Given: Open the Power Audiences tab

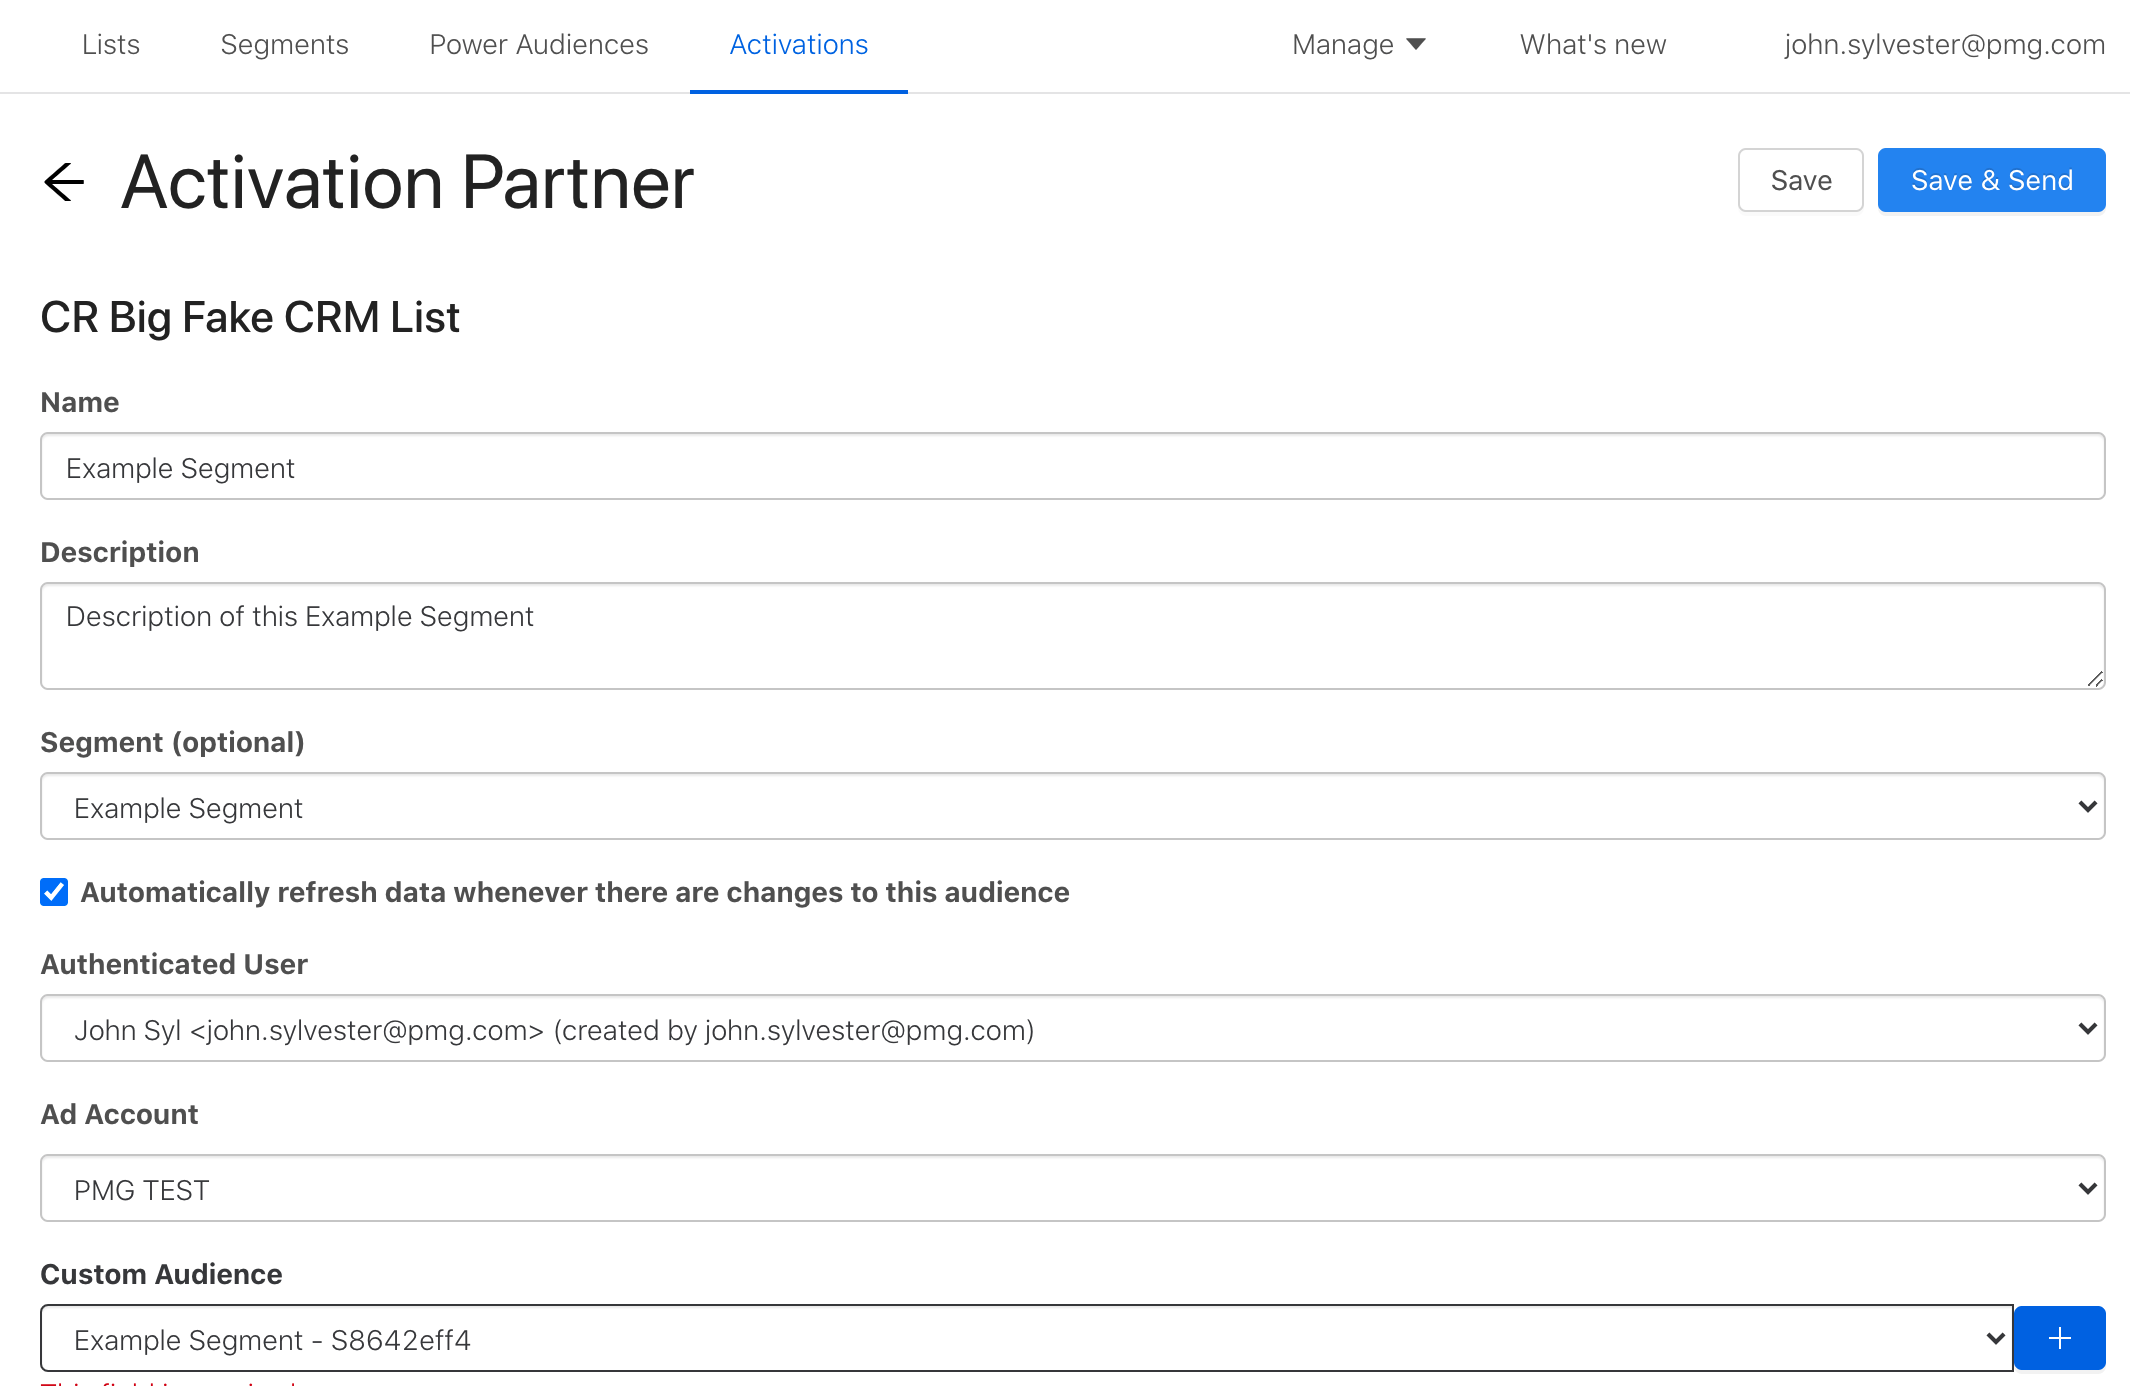Looking at the screenshot, I should tap(538, 44).
